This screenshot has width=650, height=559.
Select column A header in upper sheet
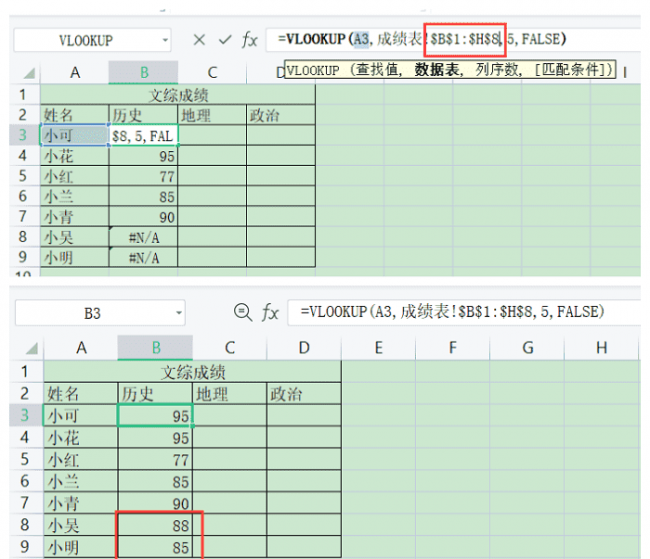click(75, 73)
